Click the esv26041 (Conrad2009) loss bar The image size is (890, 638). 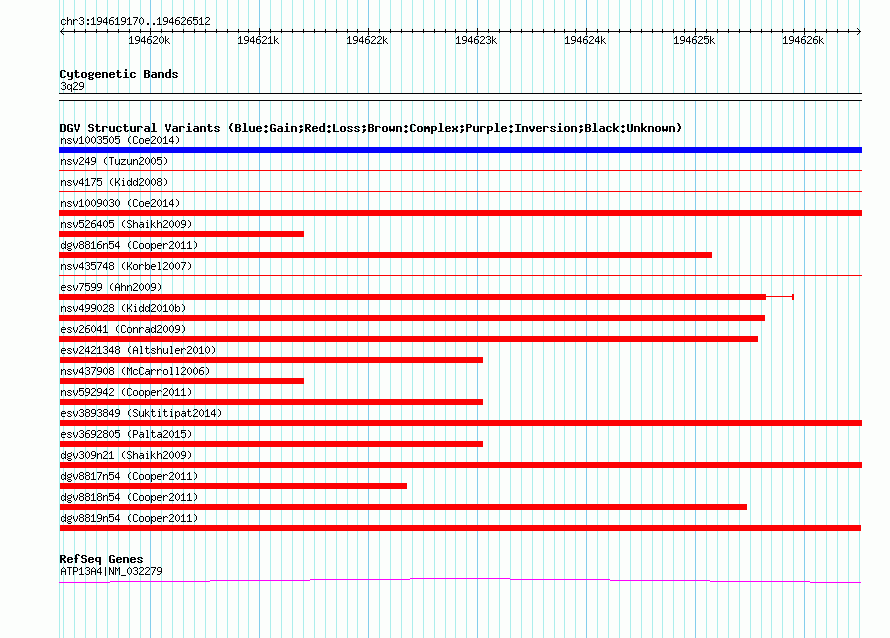(409, 339)
